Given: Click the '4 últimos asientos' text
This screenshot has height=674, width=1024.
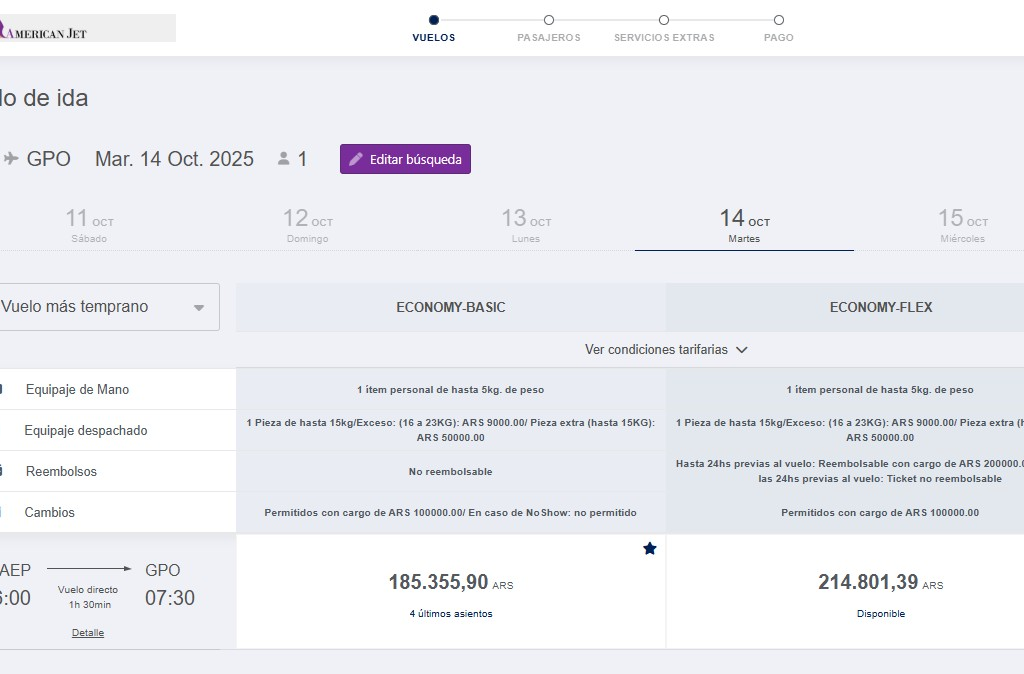Looking at the screenshot, I should (x=451, y=614).
